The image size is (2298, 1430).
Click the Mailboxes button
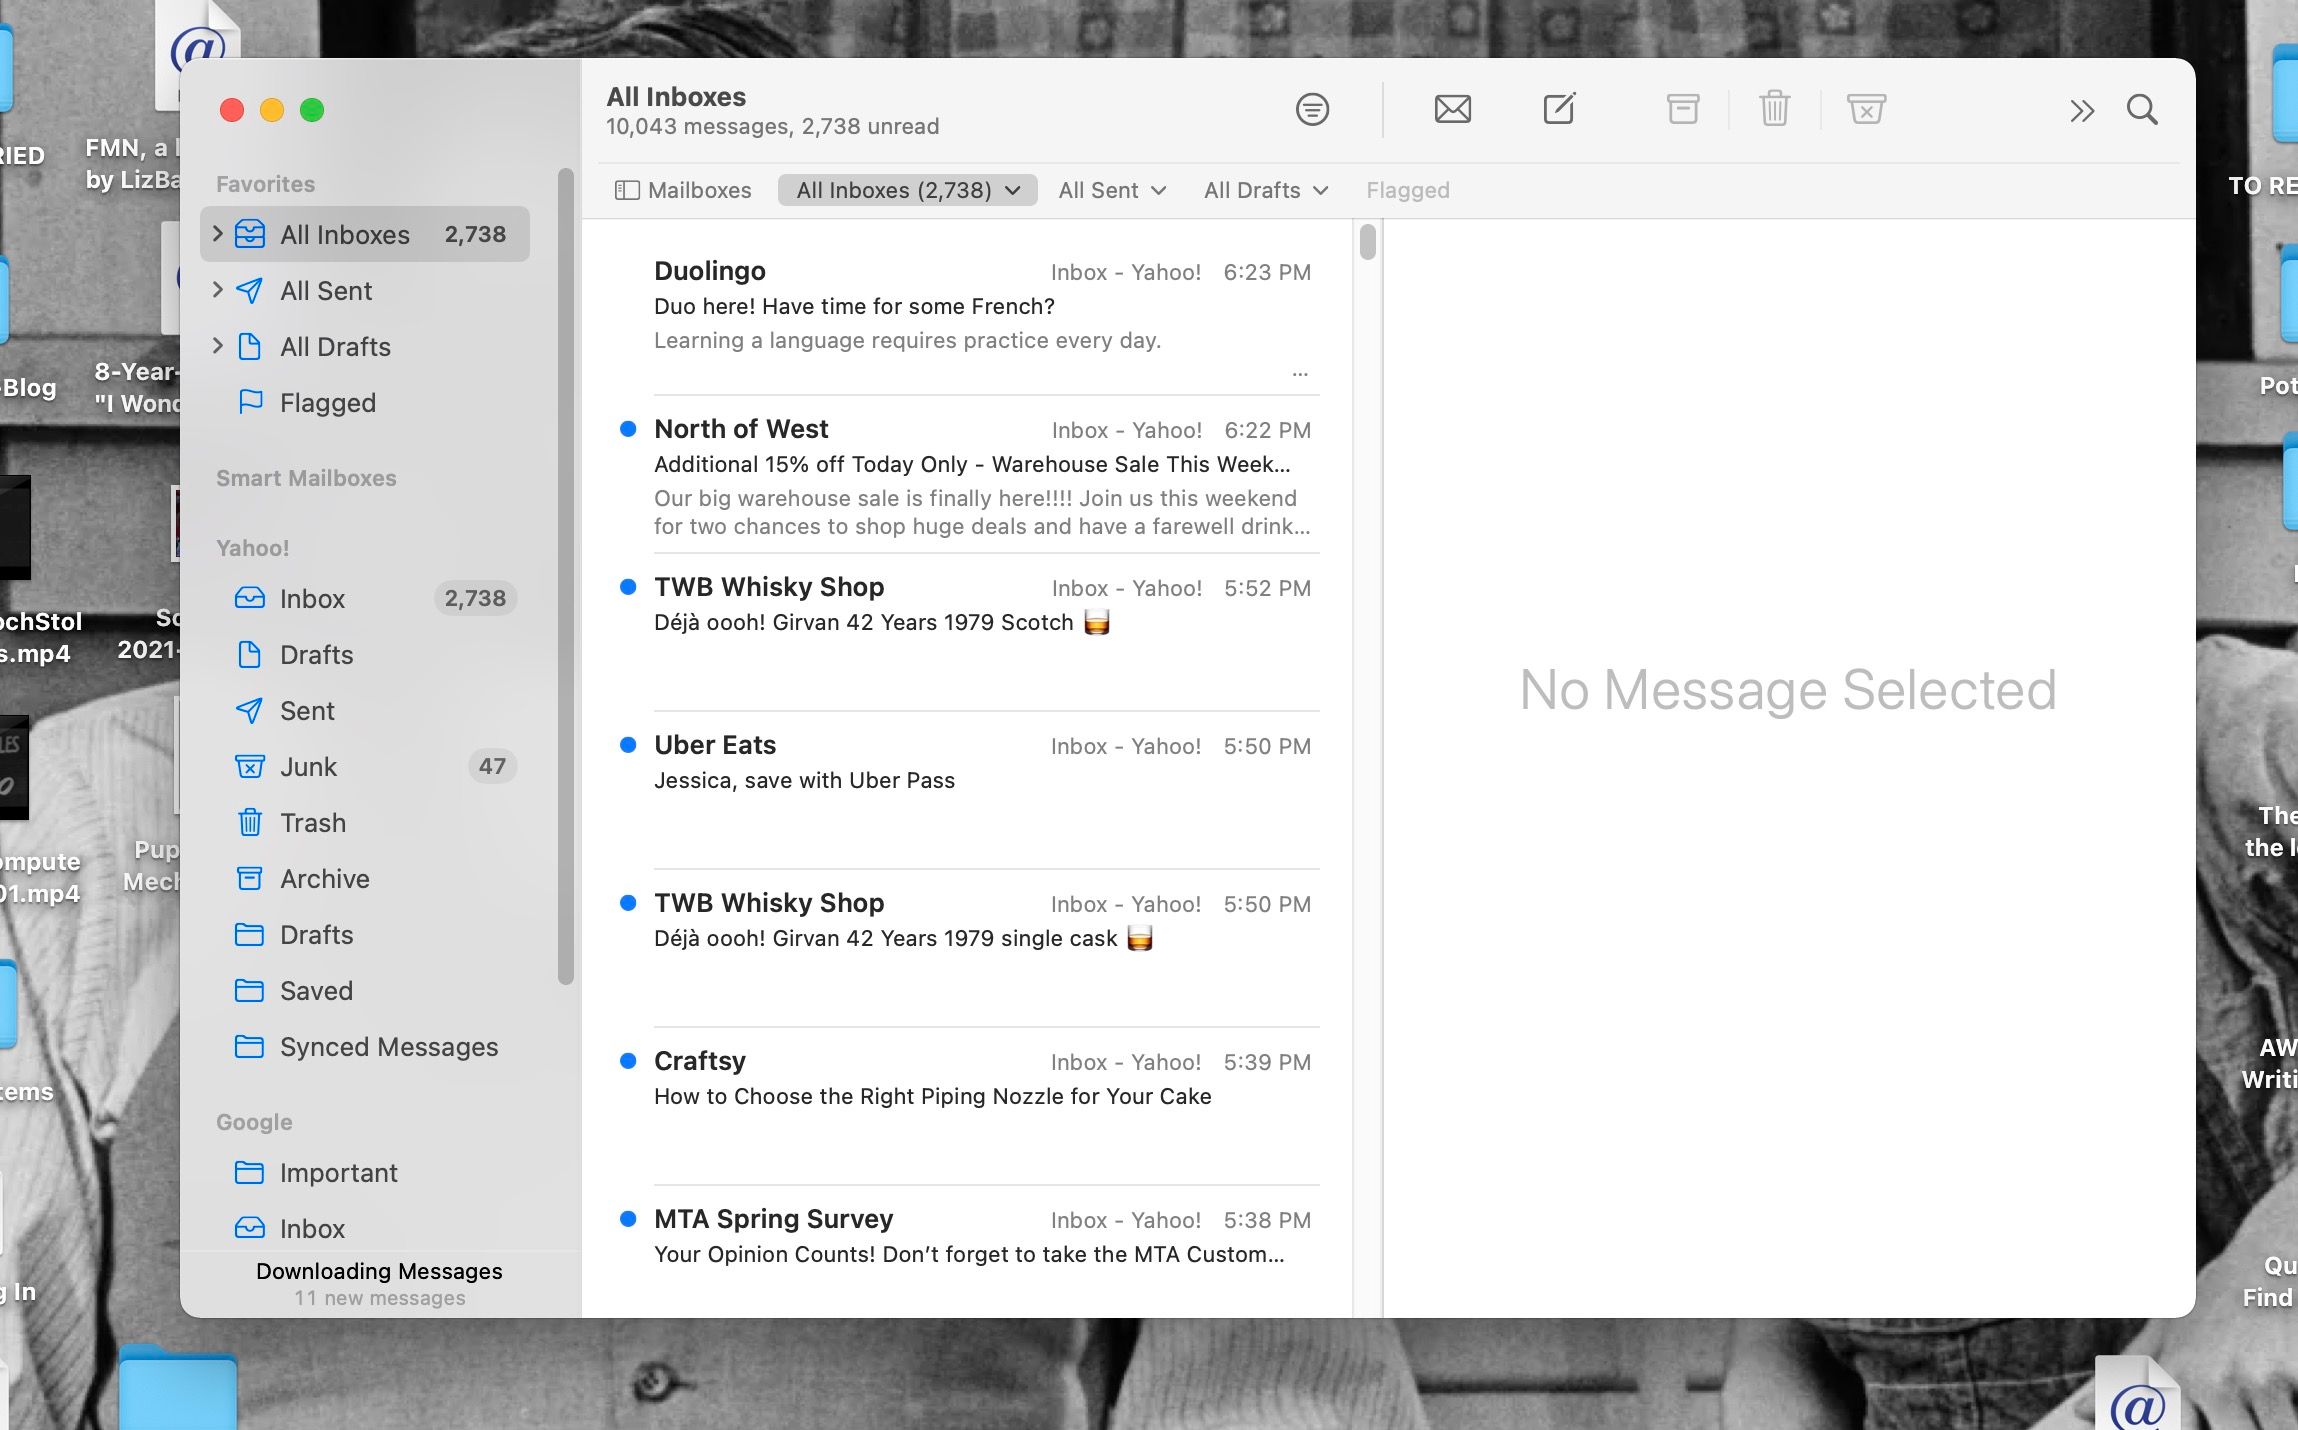coord(684,189)
